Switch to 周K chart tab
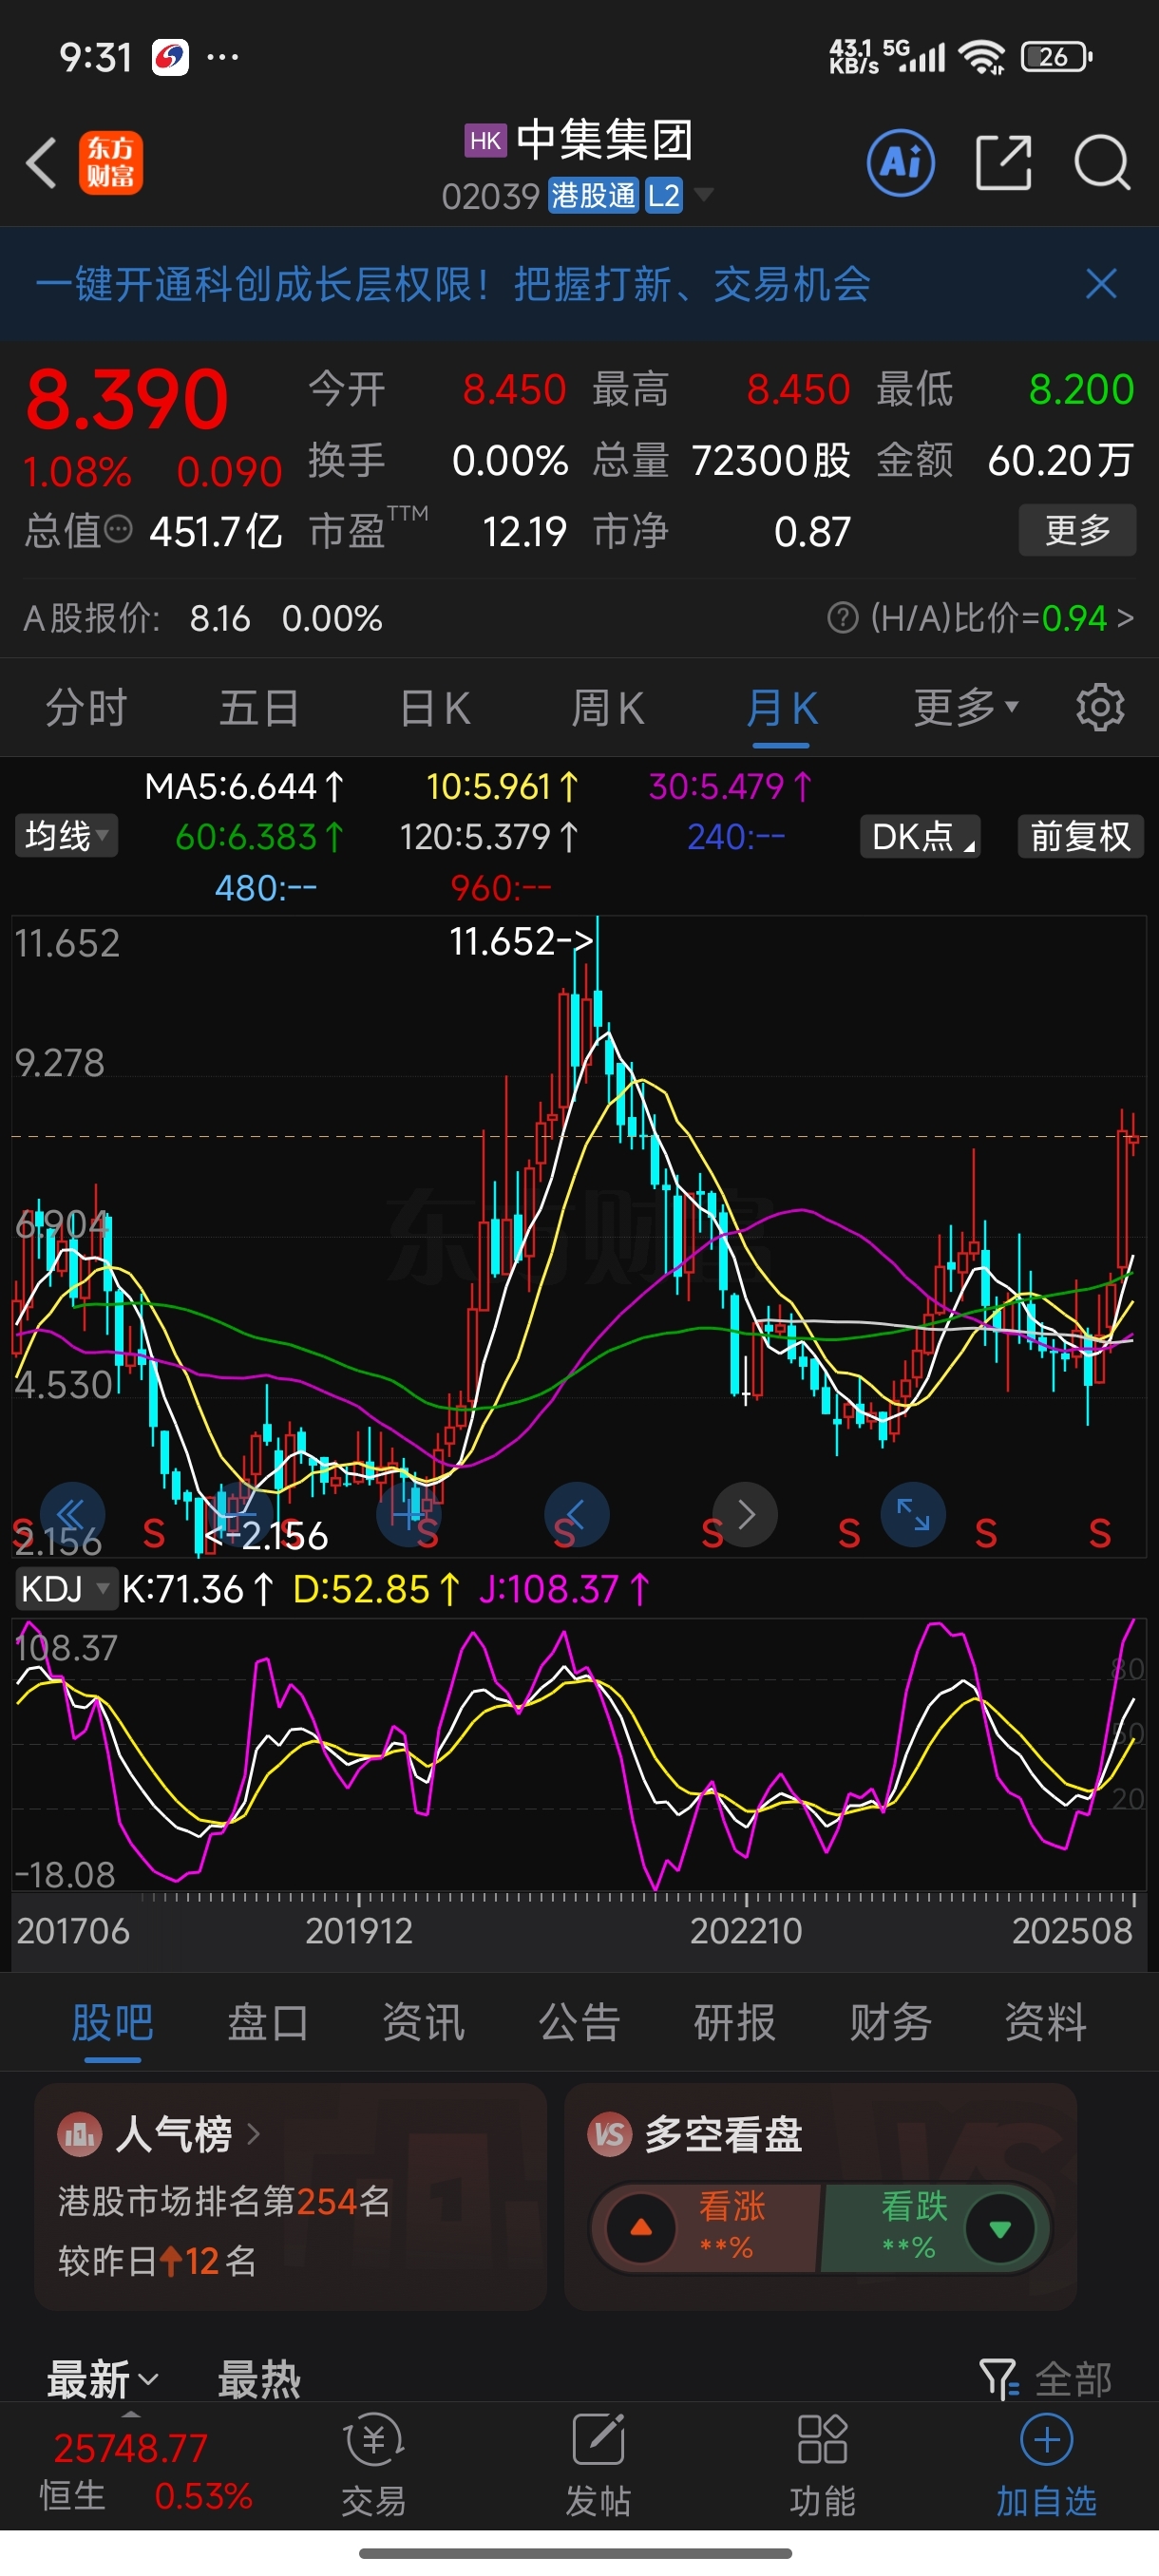This screenshot has width=1159, height=2576. click(x=607, y=708)
